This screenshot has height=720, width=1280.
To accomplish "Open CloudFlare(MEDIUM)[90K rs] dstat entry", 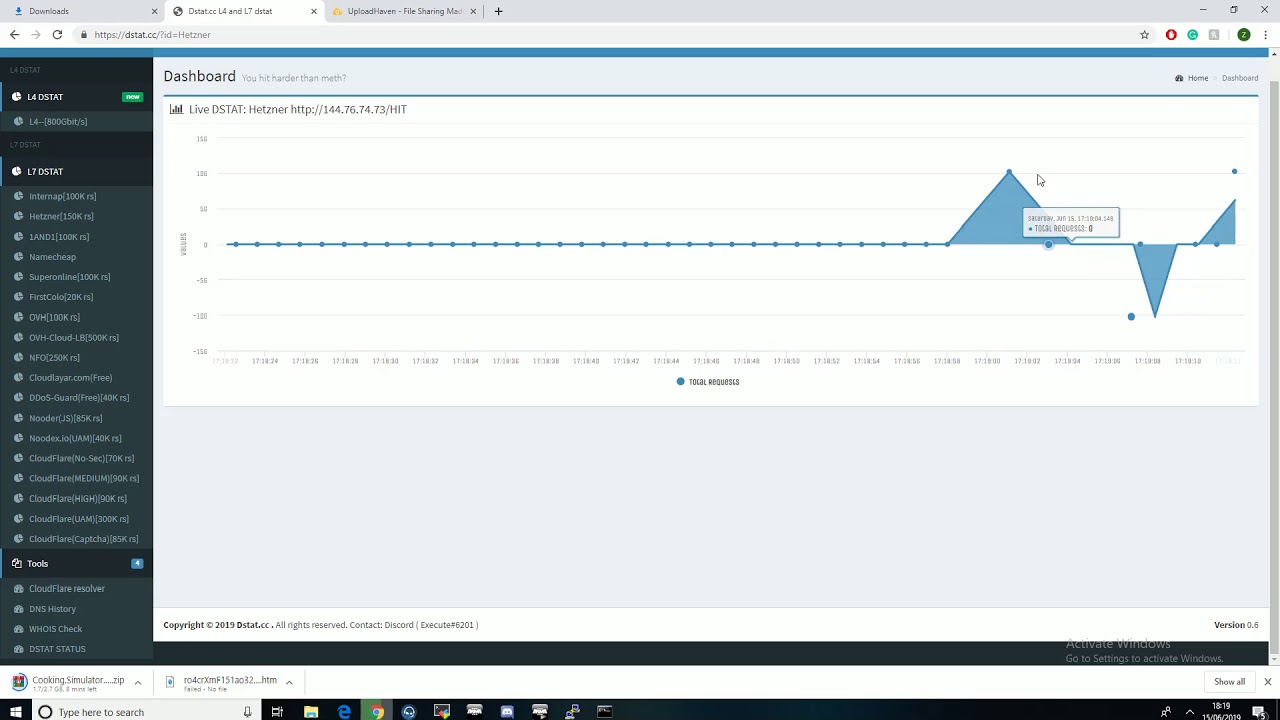I will [84, 479].
